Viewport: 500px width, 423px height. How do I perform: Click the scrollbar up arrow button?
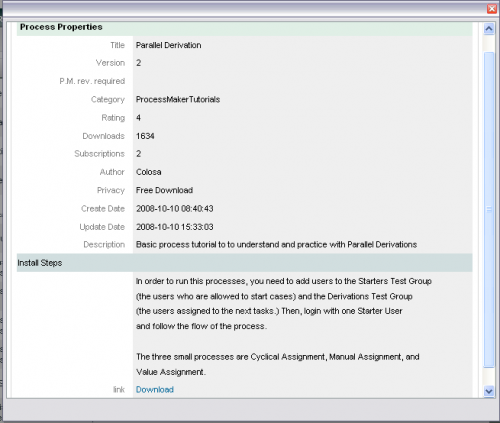(489, 29)
